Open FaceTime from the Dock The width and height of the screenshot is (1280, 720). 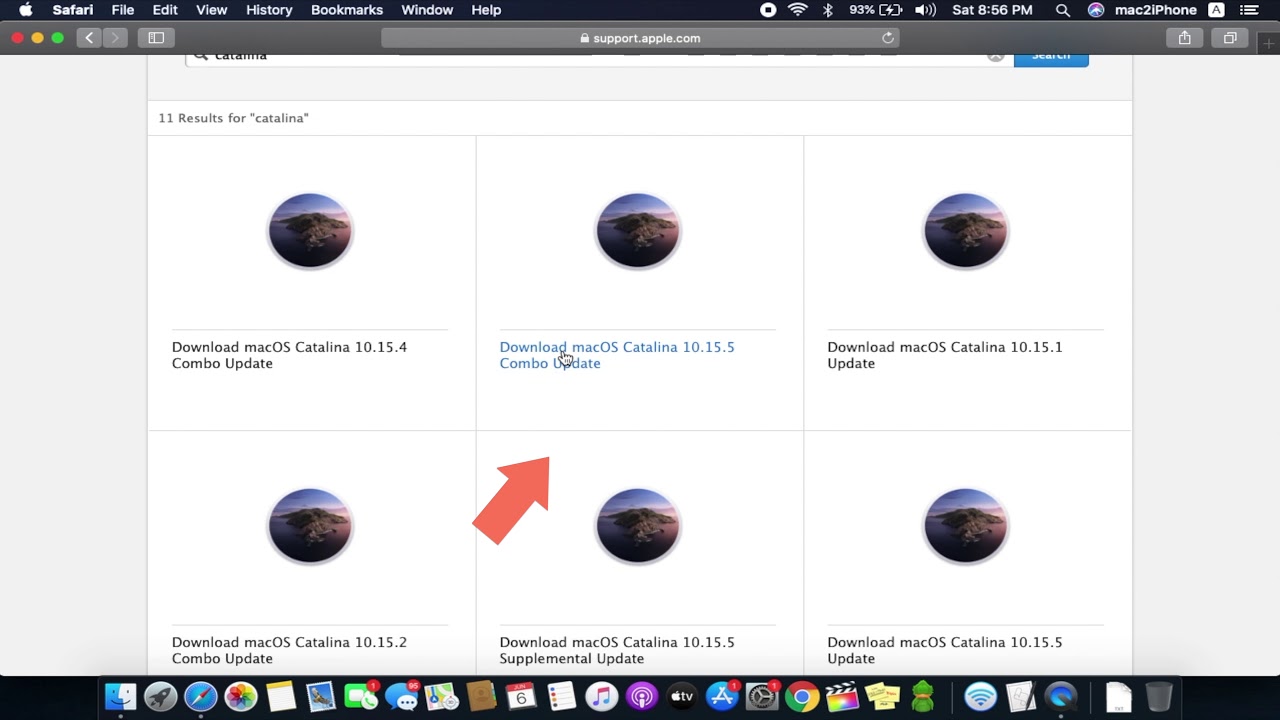pyautogui.click(x=360, y=696)
